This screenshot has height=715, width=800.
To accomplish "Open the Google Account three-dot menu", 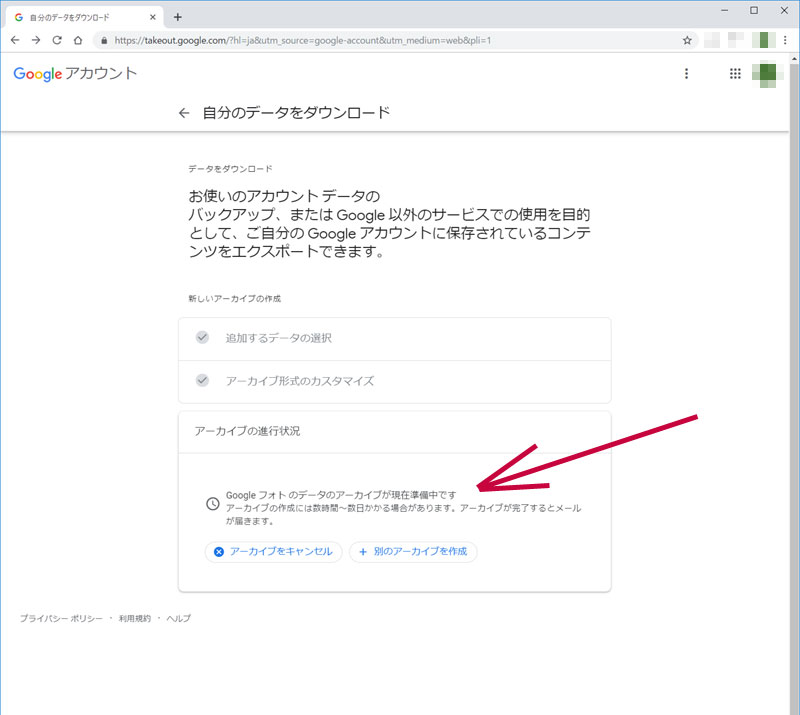I will 686,74.
